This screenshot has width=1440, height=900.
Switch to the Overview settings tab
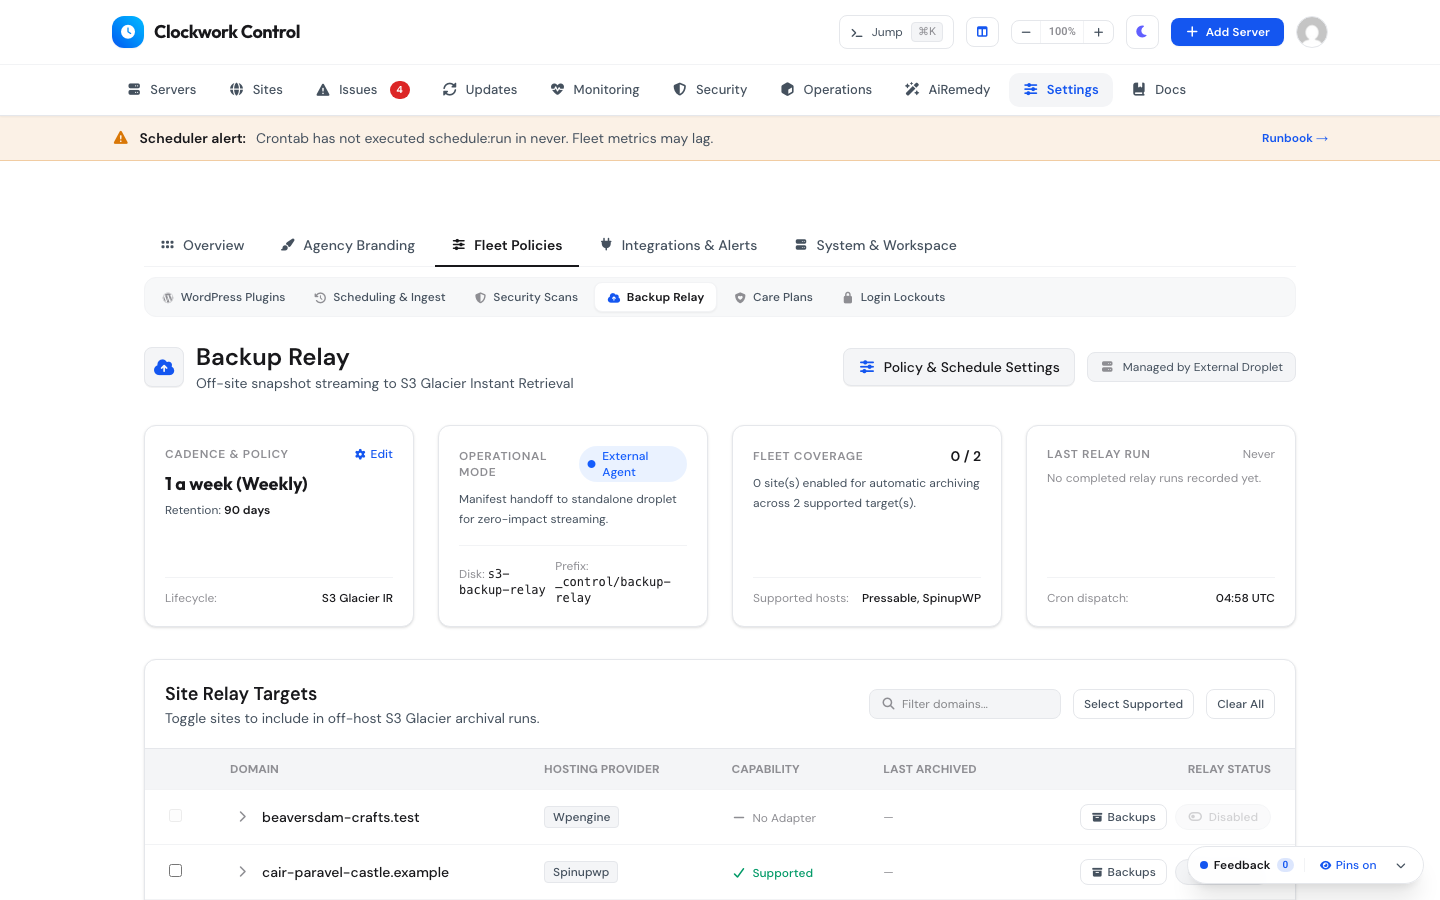(202, 245)
